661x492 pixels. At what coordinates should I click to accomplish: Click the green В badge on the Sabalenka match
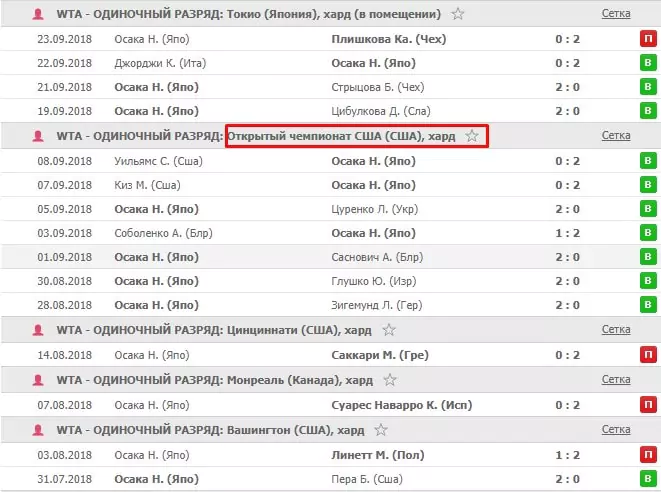648,233
